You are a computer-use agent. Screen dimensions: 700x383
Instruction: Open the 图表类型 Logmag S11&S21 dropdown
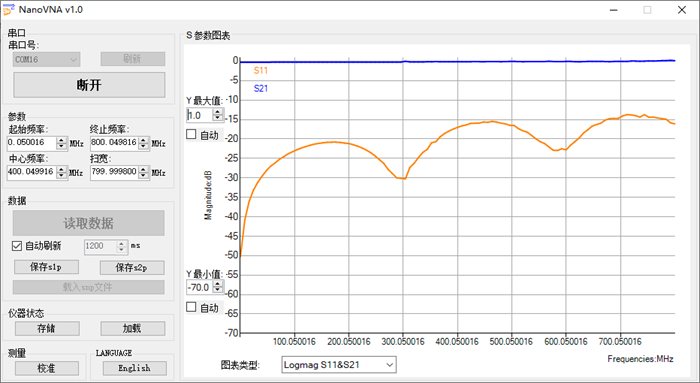pyautogui.click(x=339, y=365)
